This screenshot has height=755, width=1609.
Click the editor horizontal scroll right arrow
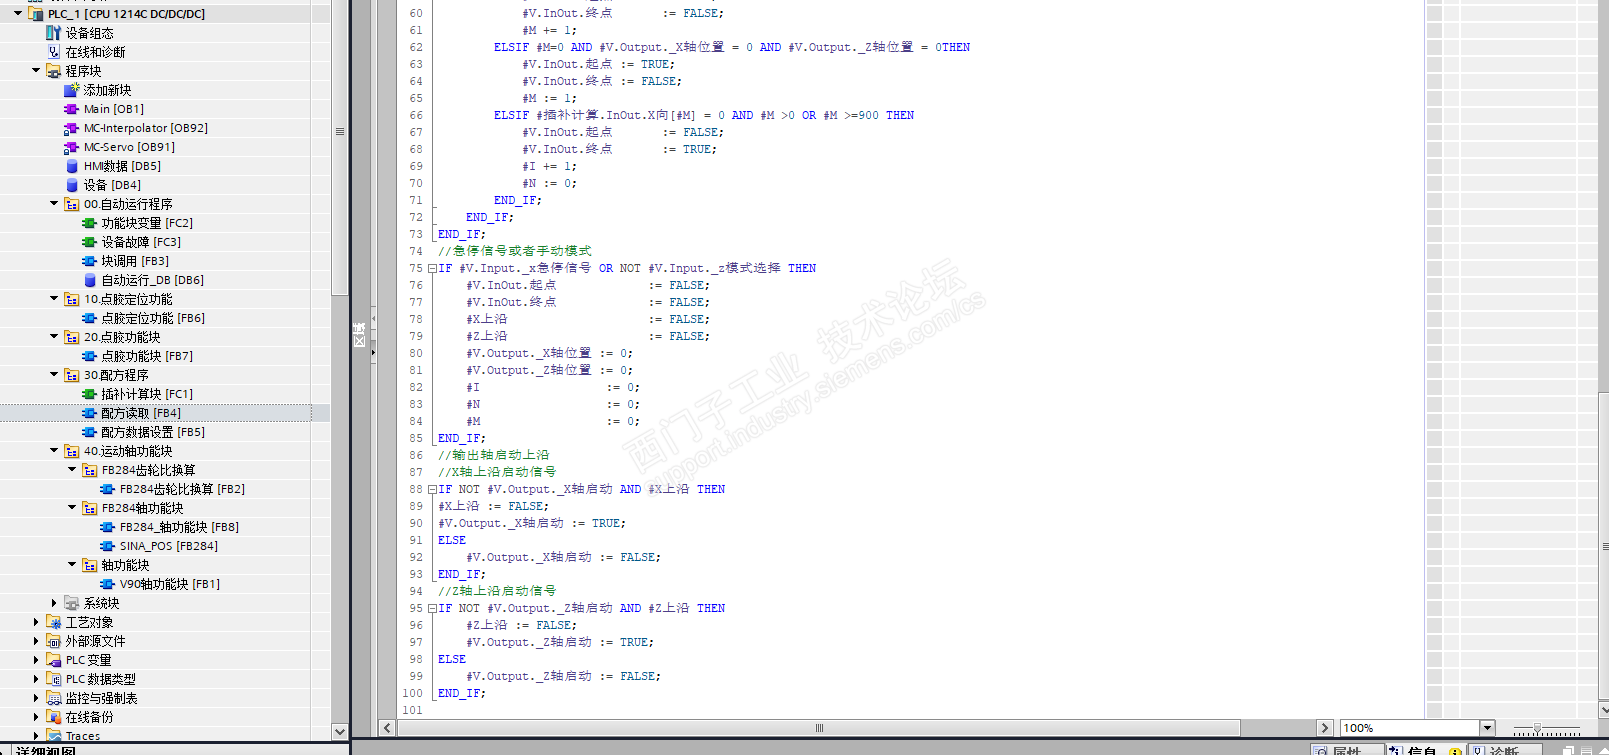click(x=1325, y=728)
